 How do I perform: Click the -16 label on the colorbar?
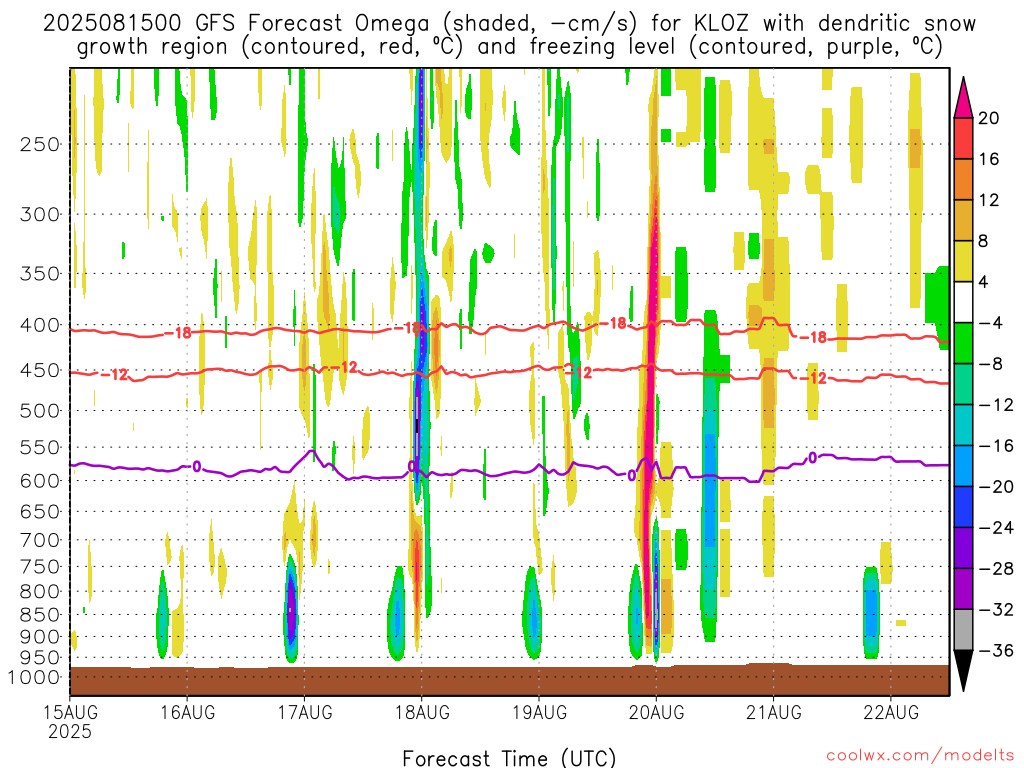pos(996,445)
